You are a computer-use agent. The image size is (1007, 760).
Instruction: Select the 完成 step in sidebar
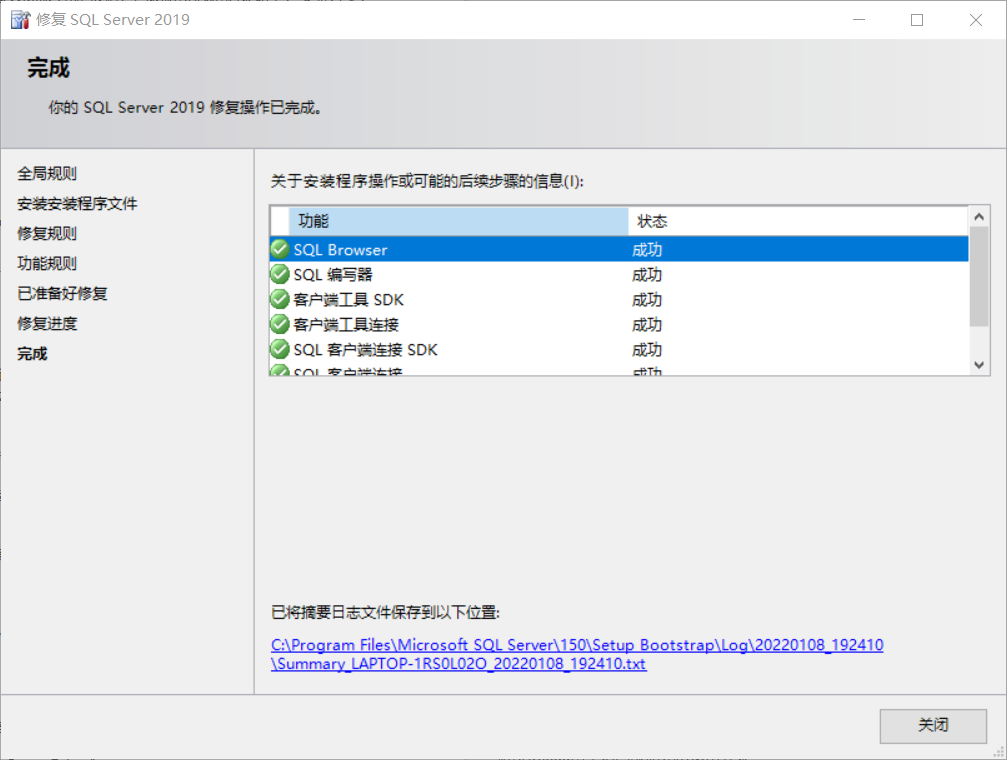coord(32,353)
